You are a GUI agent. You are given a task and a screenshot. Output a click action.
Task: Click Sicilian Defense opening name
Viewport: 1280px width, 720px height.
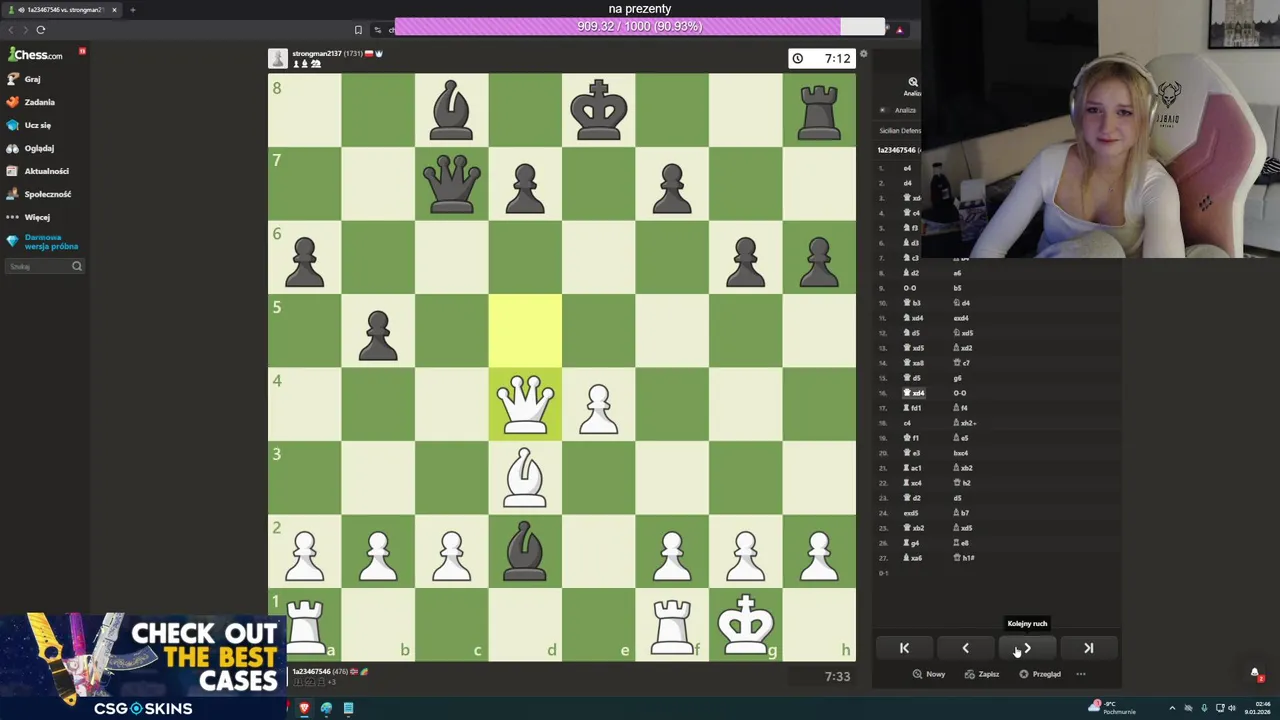tap(900, 130)
